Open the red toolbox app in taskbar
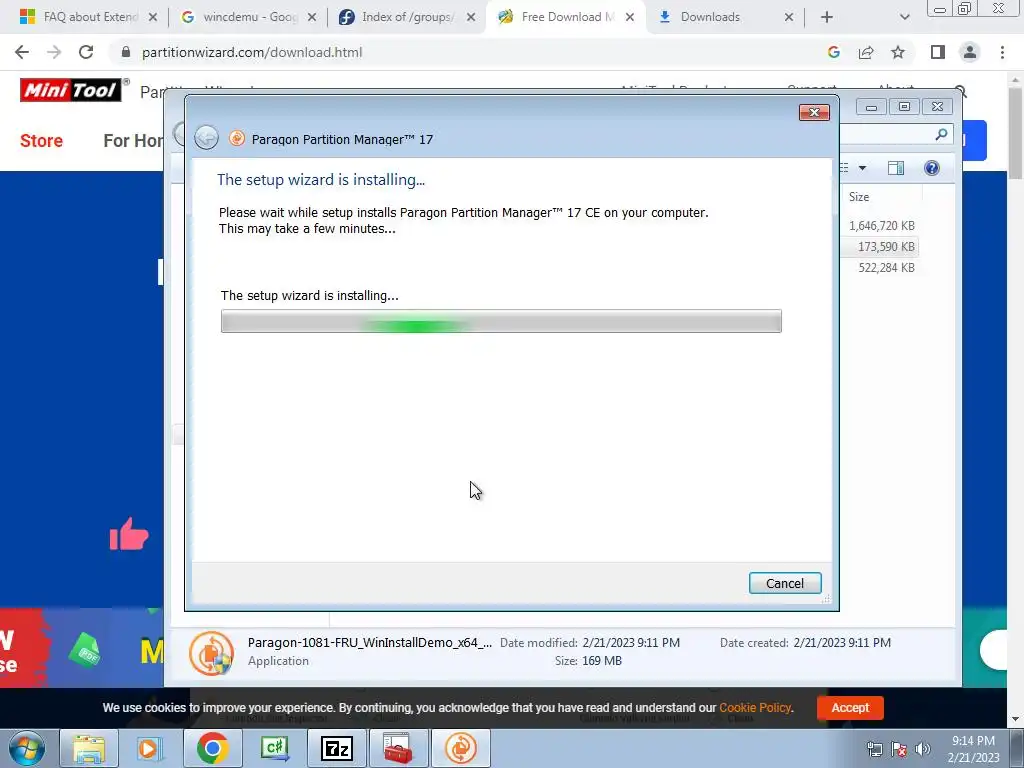This screenshot has height=768, width=1024. tap(398, 748)
